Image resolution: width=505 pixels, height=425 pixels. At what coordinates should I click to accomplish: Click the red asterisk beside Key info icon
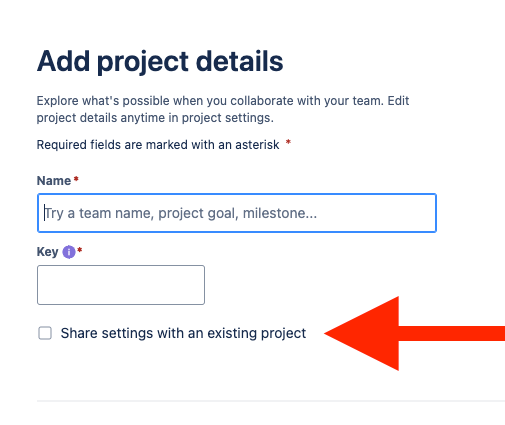79,250
